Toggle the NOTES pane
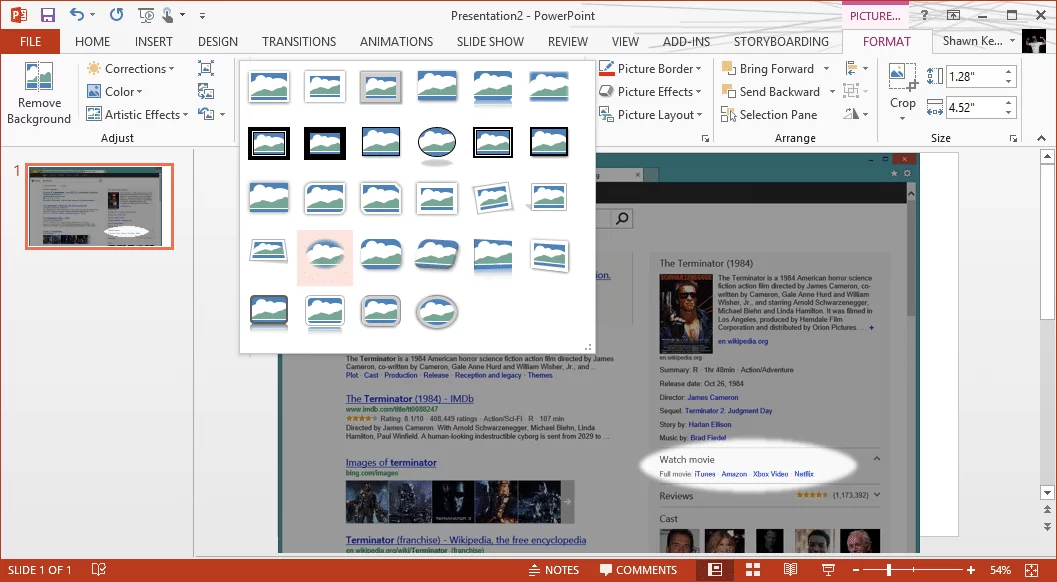1057x582 pixels. 554,570
